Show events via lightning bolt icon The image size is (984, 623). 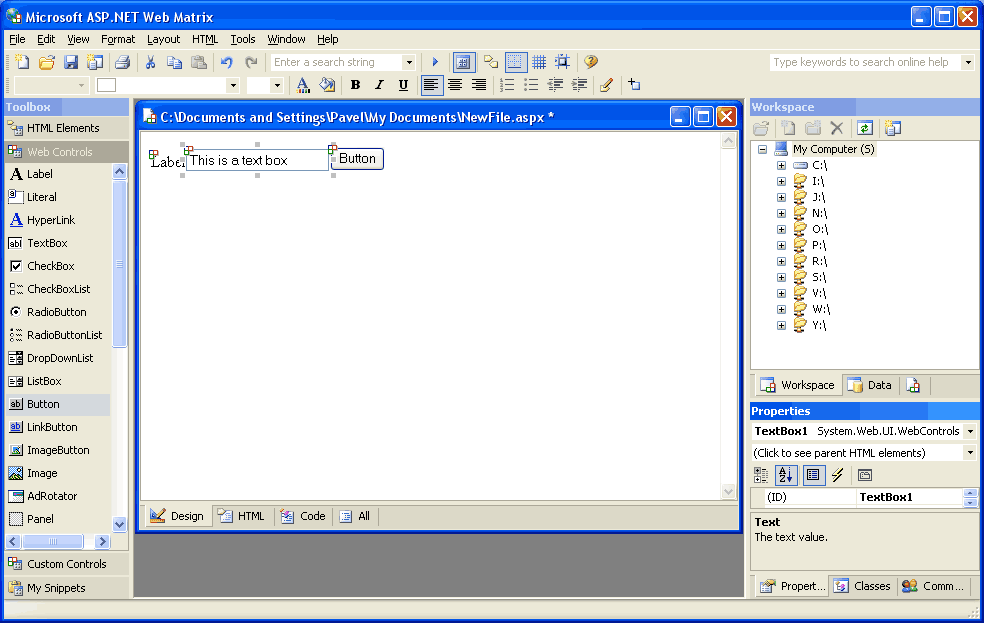pos(837,475)
